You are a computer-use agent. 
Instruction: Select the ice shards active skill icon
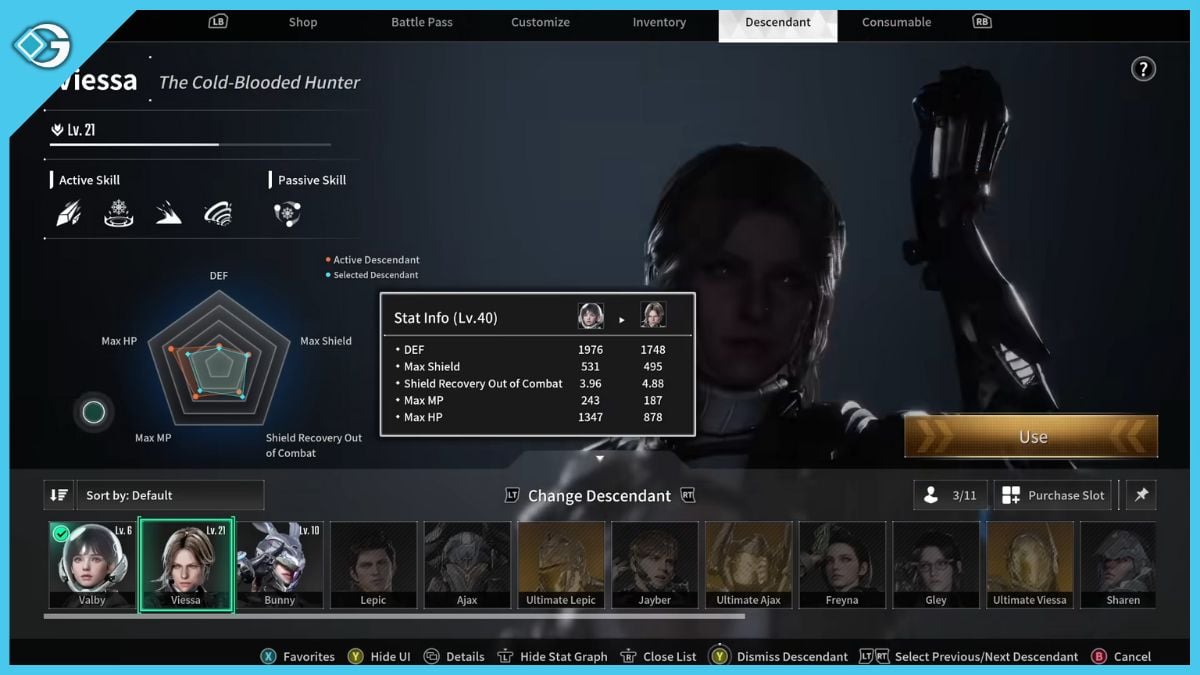[69, 213]
